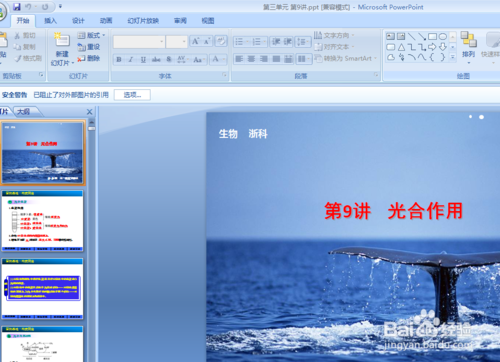Click the Decrease Indent icon
The height and width of the screenshot is (362, 500).
click(x=276, y=42)
